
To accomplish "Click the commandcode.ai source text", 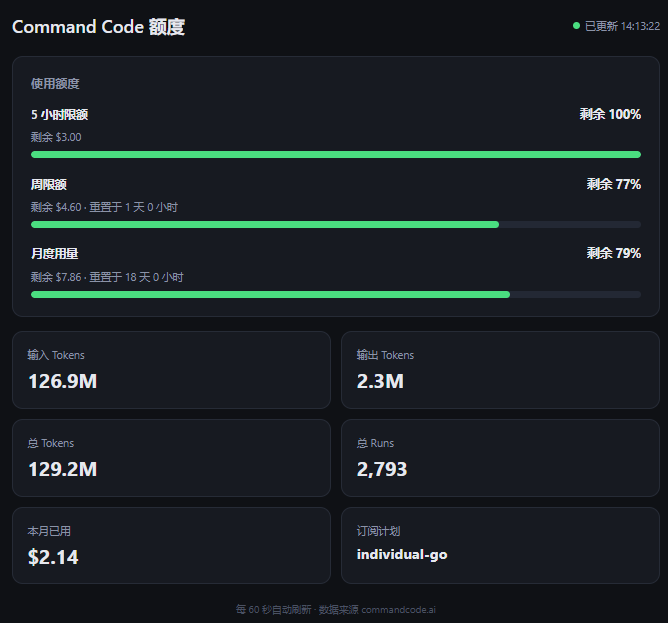I will pos(398,610).
